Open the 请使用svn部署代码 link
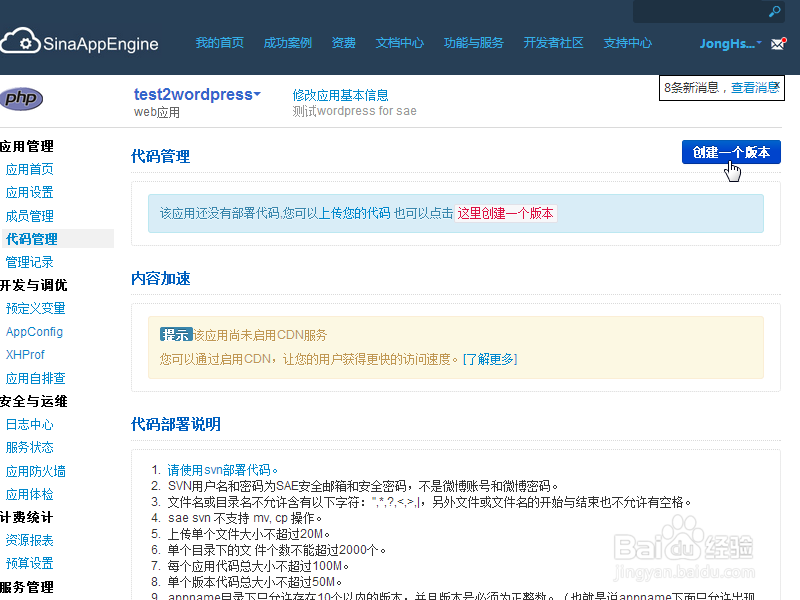The width and height of the screenshot is (800, 600). coord(222,470)
